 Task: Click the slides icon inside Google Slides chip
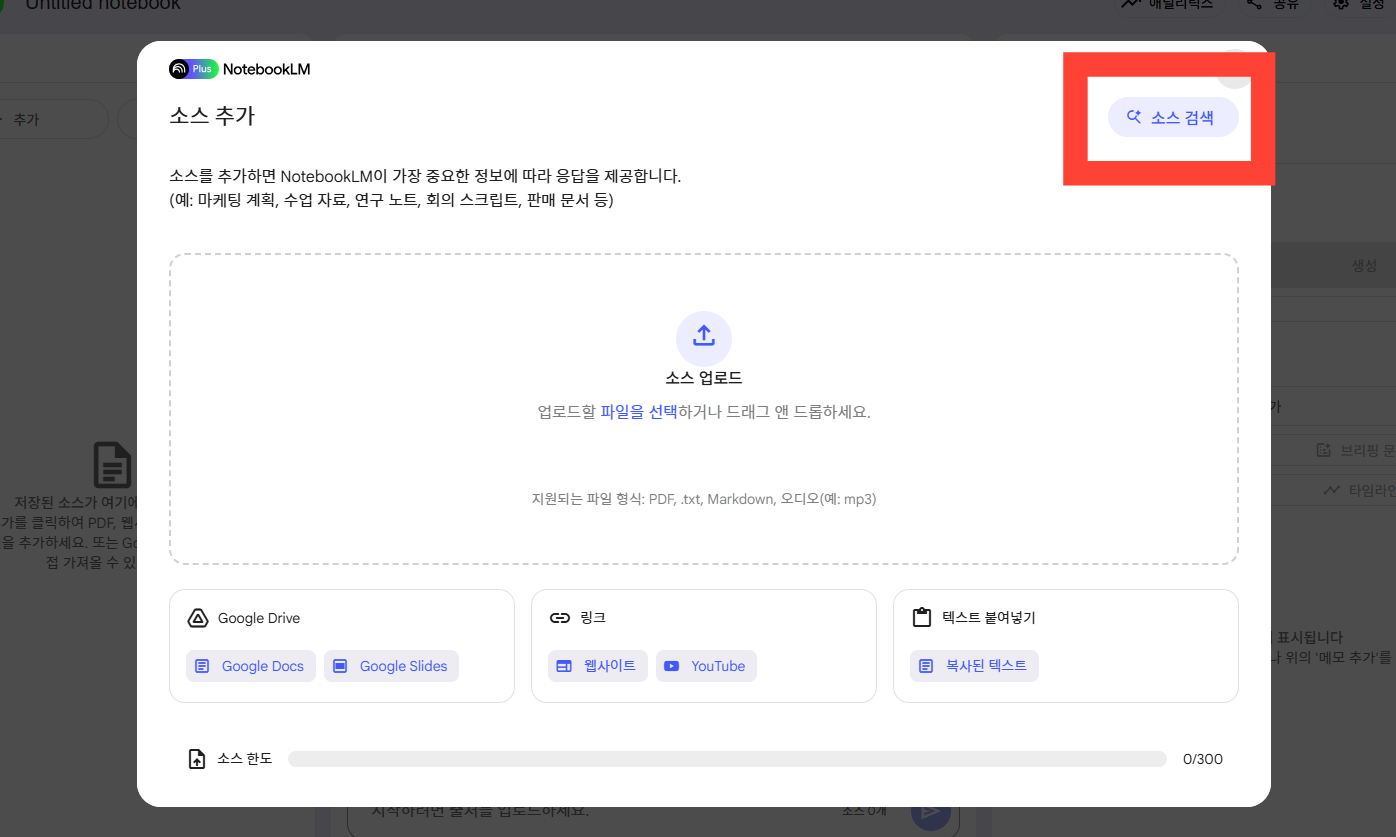click(x=340, y=666)
